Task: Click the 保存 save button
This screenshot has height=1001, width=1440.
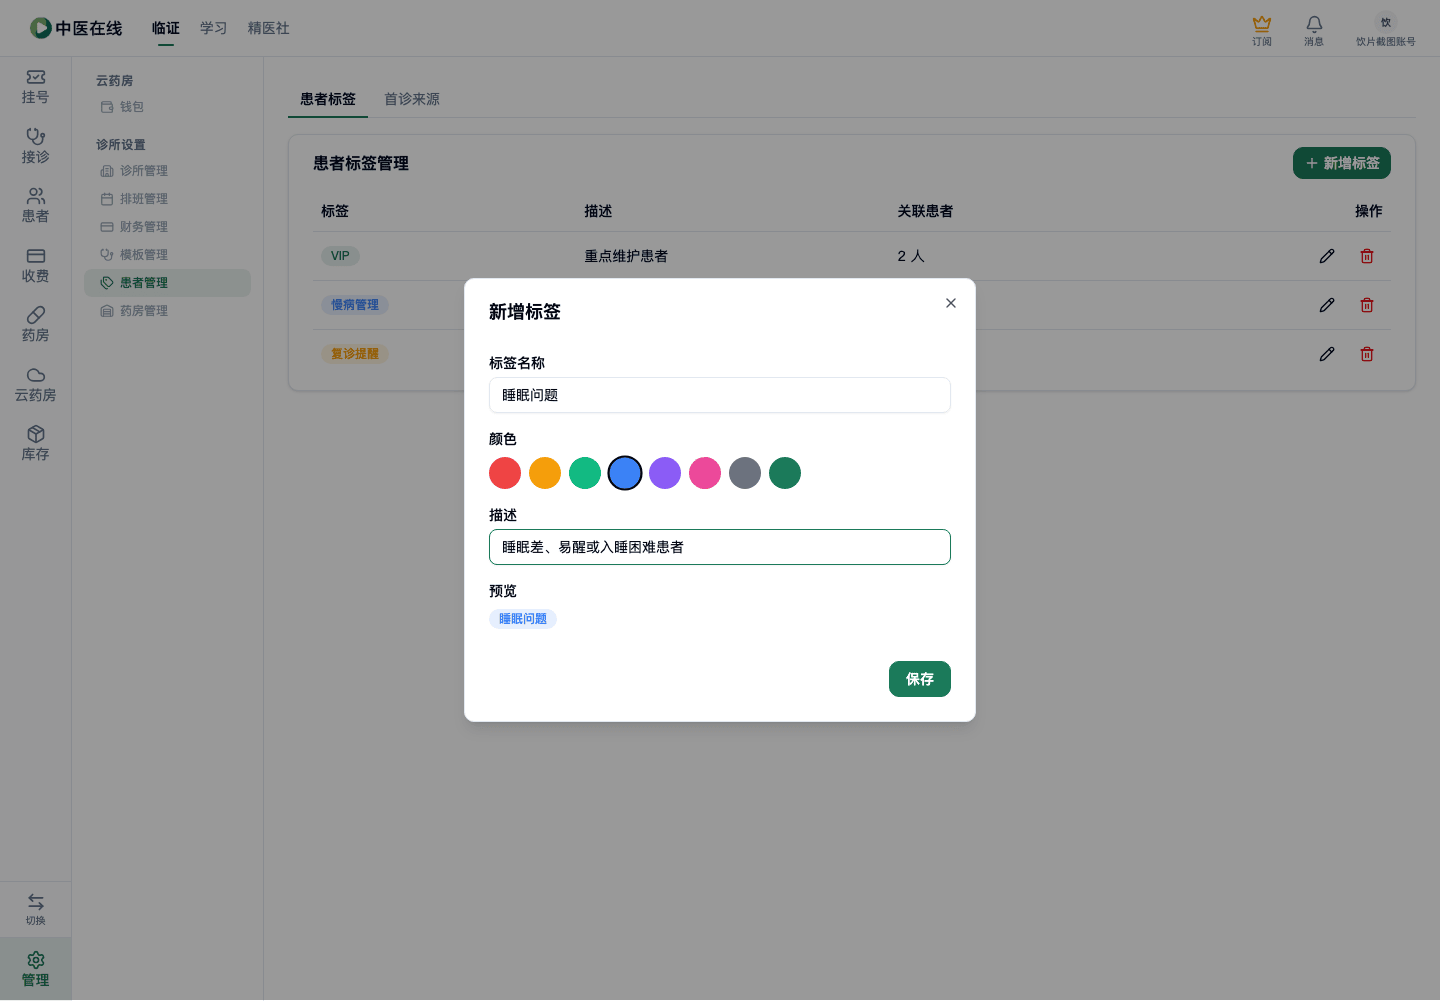Action: [x=920, y=679]
